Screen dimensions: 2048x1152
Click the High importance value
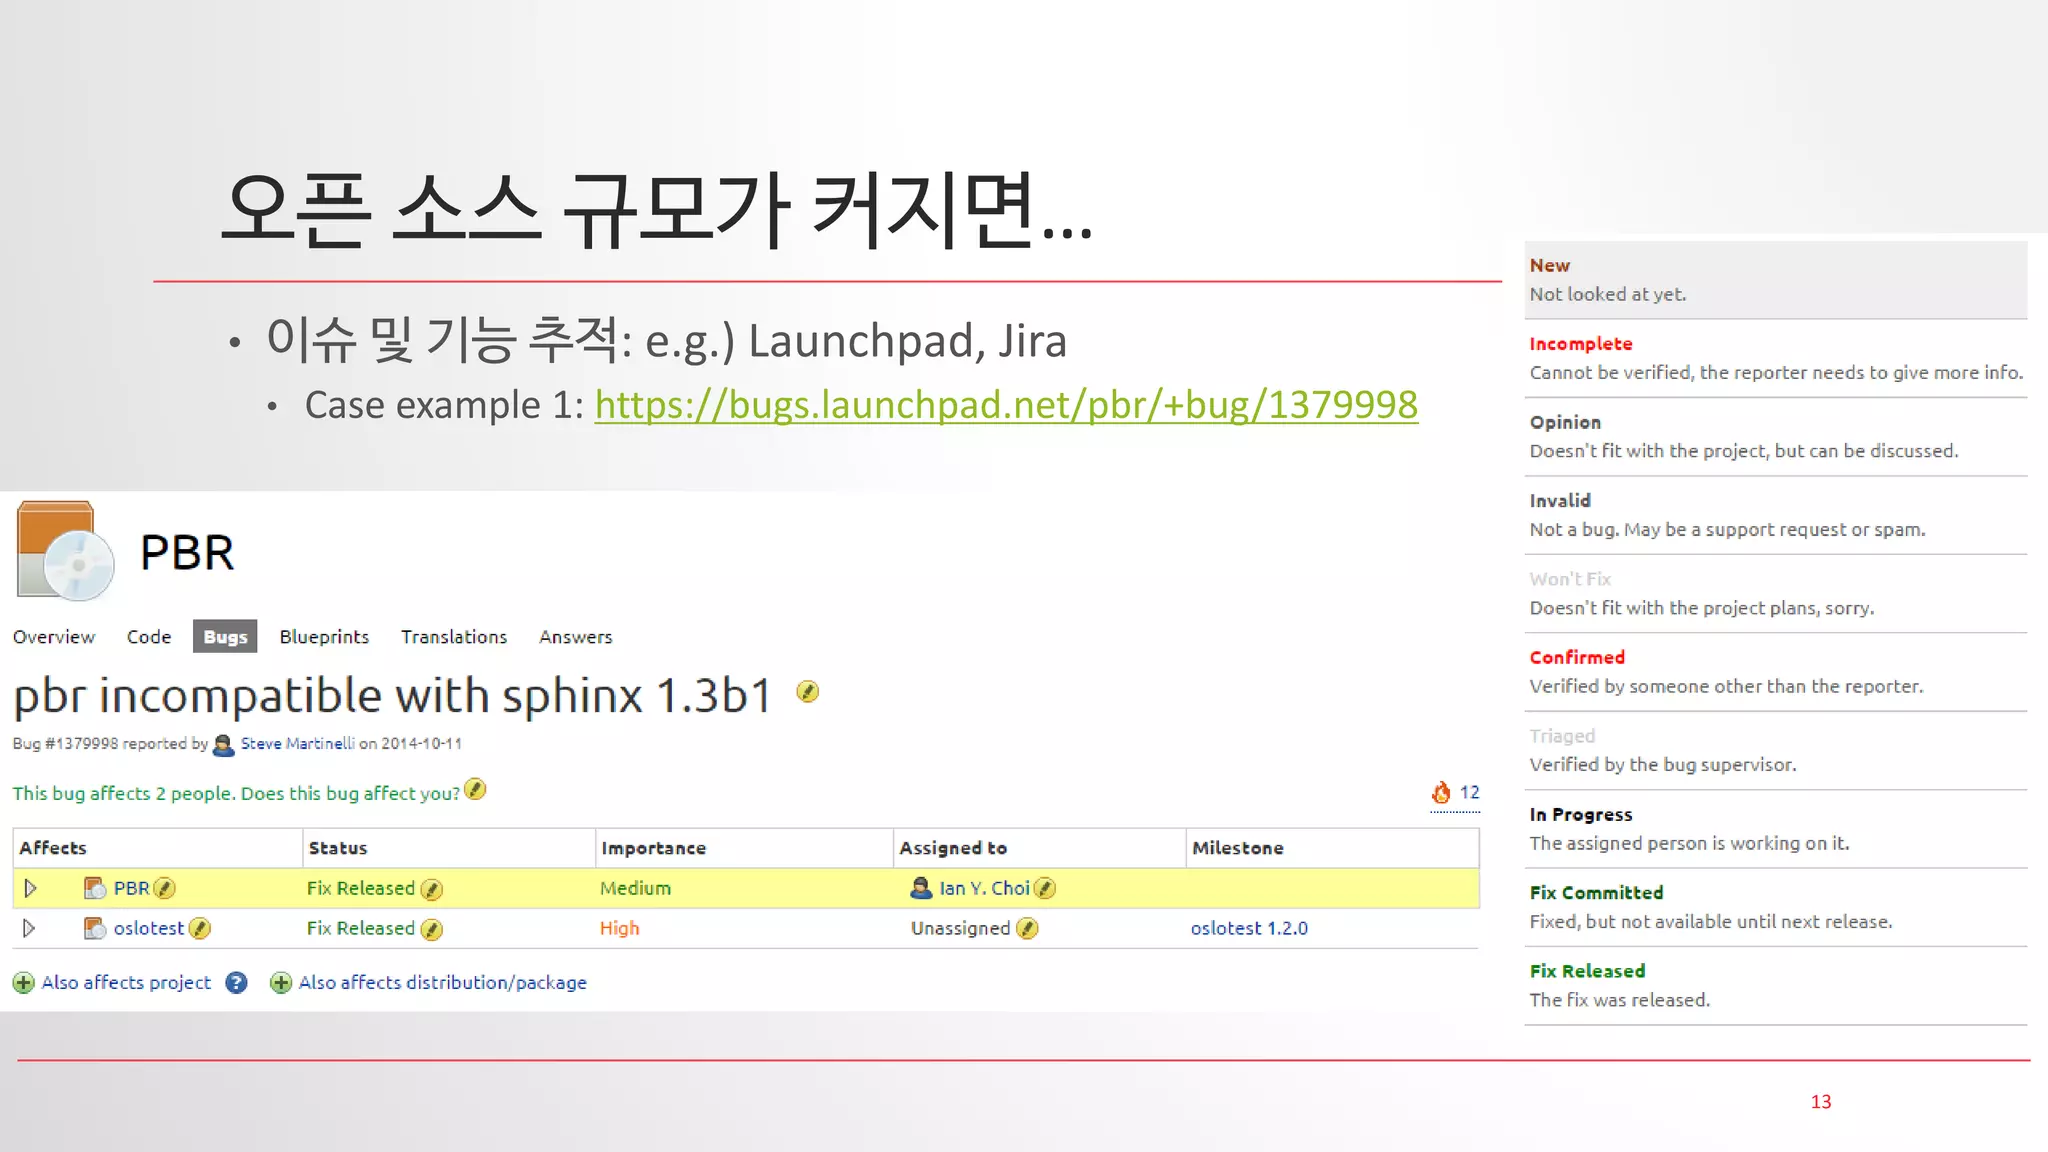[x=619, y=928]
